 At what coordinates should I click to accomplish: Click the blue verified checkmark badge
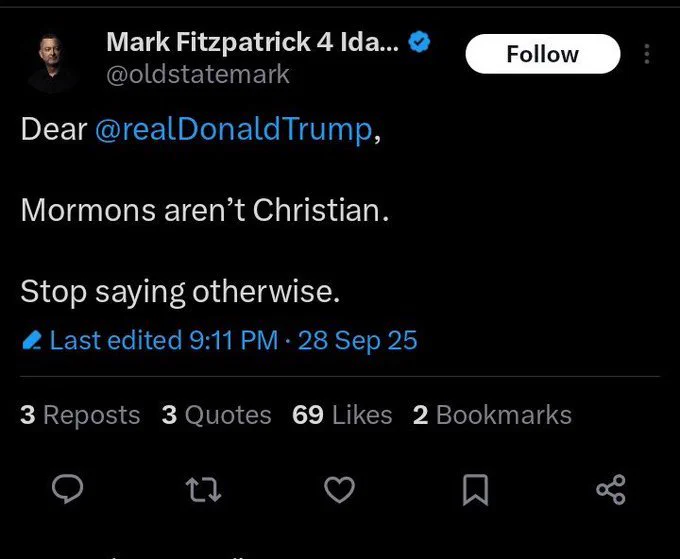click(x=419, y=42)
